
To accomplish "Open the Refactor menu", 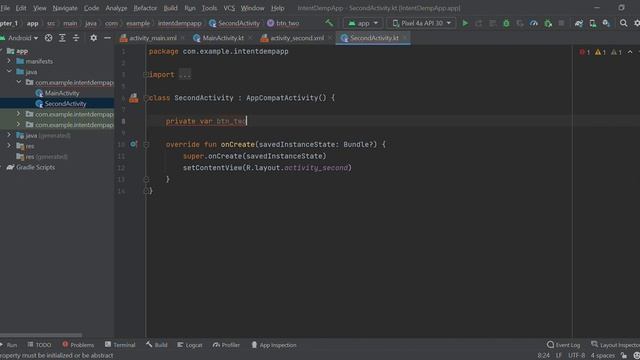I will (145, 8).
